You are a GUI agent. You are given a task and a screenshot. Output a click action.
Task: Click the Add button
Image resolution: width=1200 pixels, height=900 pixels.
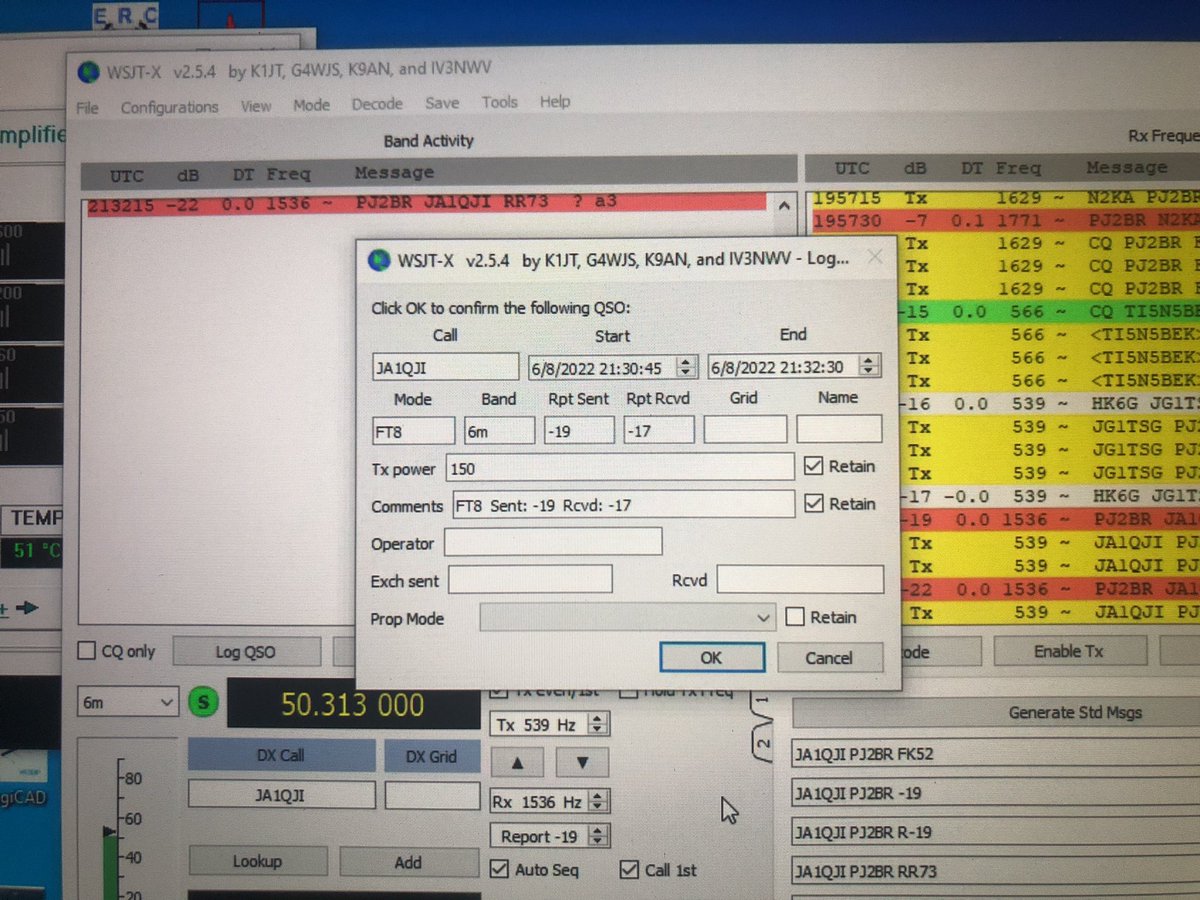click(x=408, y=861)
